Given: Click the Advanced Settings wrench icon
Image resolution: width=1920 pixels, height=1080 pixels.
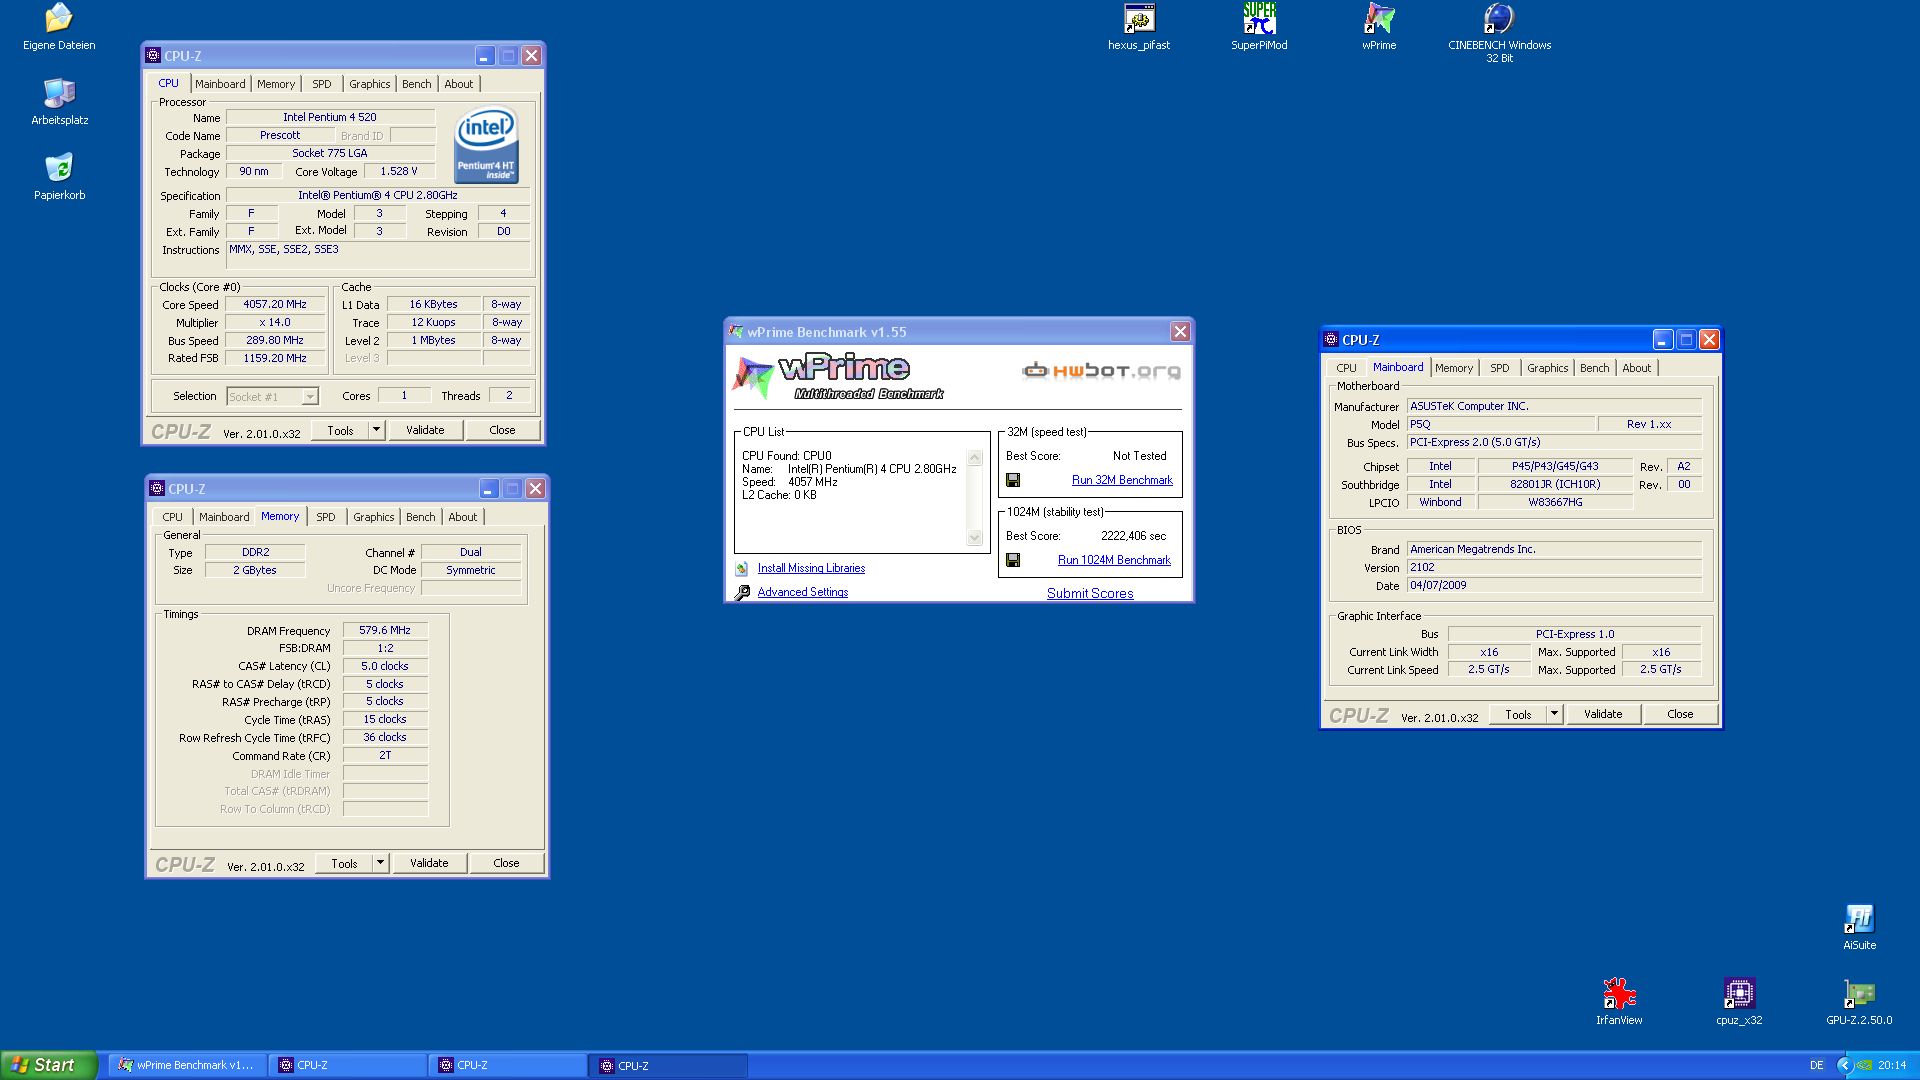Looking at the screenshot, I should 742,593.
